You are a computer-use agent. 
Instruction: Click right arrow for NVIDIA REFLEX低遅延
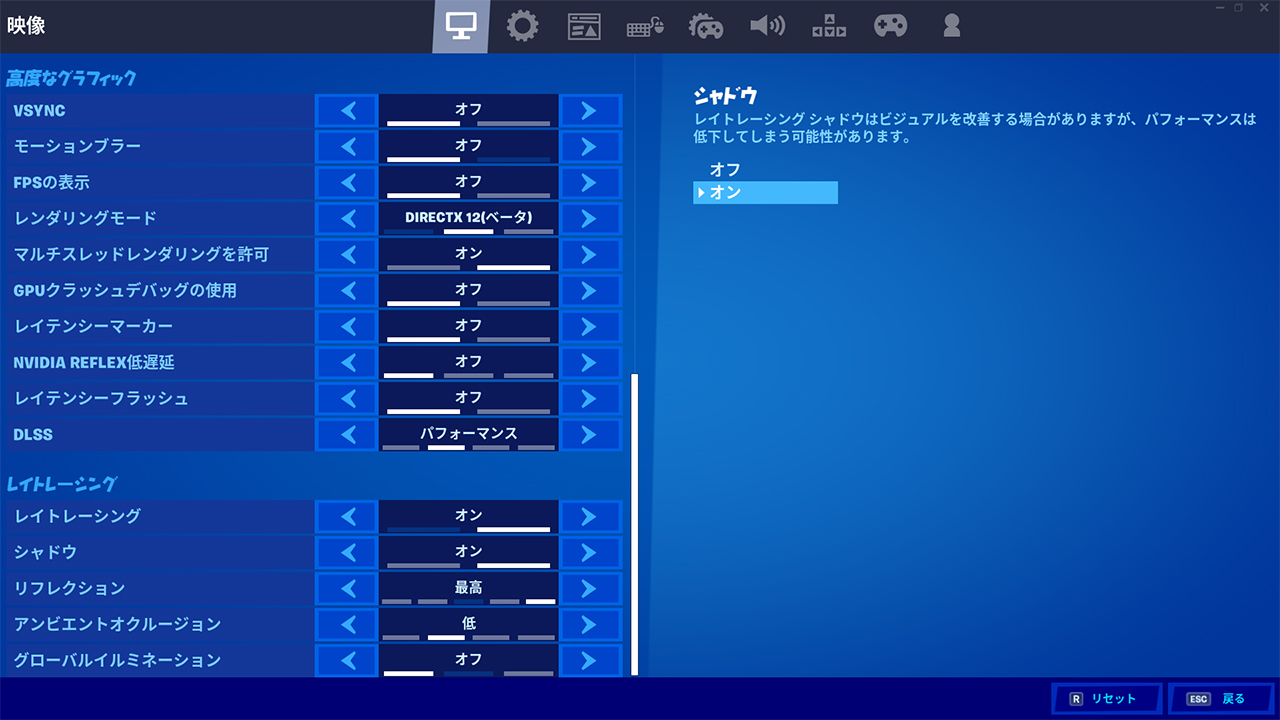click(x=590, y=362)
